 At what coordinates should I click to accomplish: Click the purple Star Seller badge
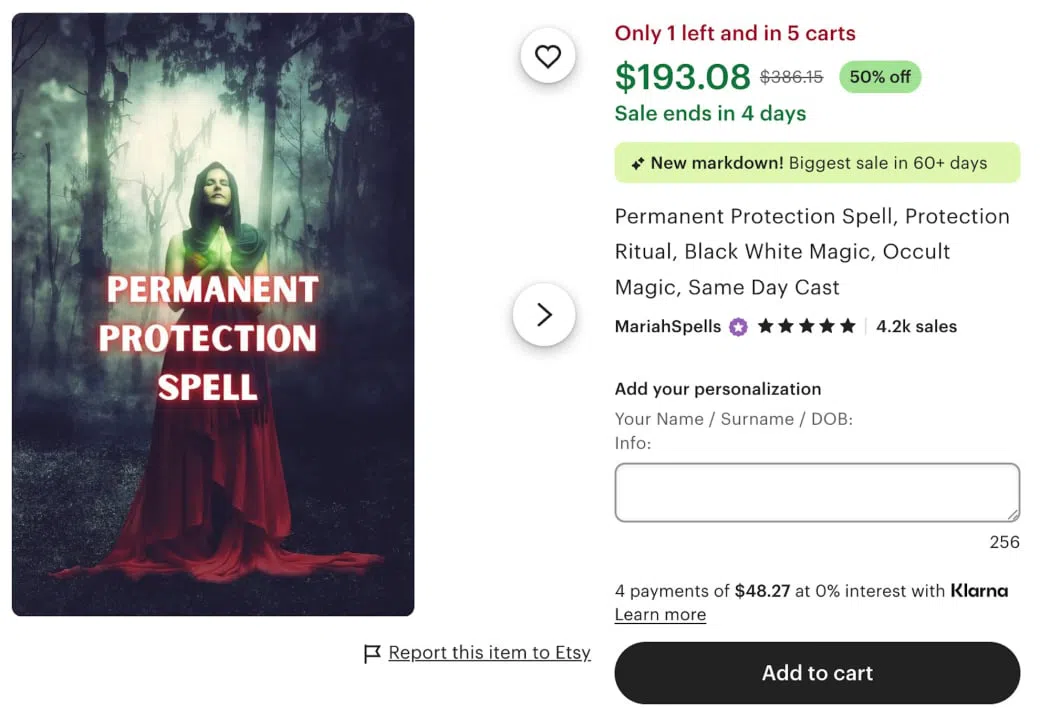(738, 327)
